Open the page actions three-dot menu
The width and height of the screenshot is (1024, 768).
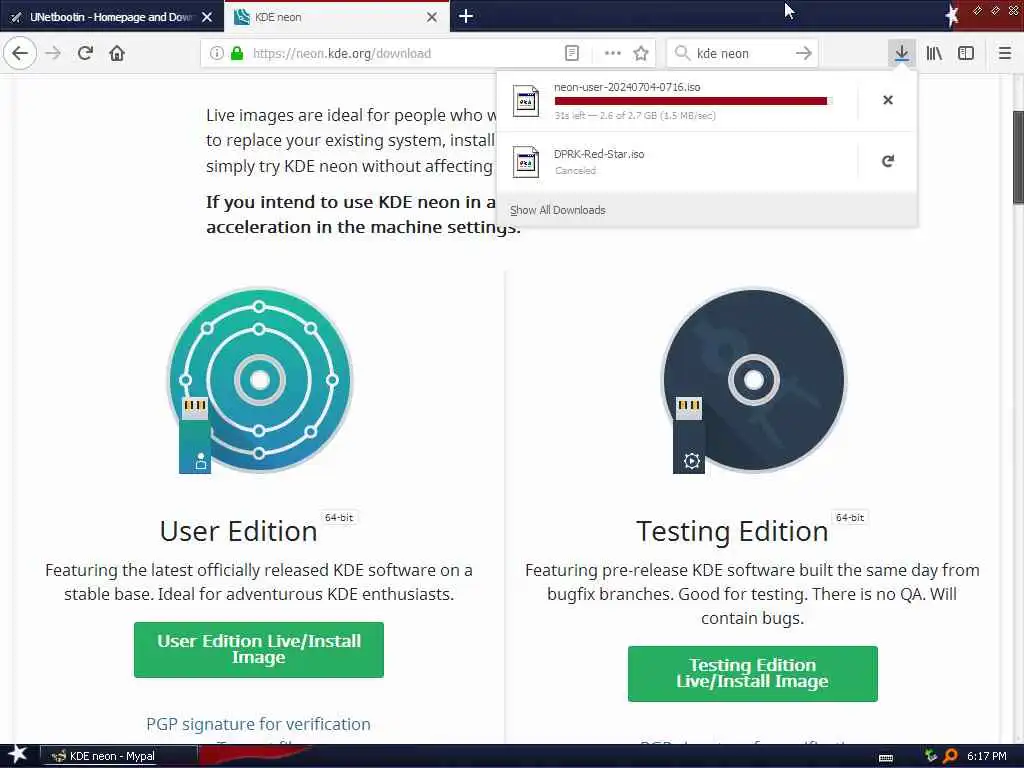613,53
